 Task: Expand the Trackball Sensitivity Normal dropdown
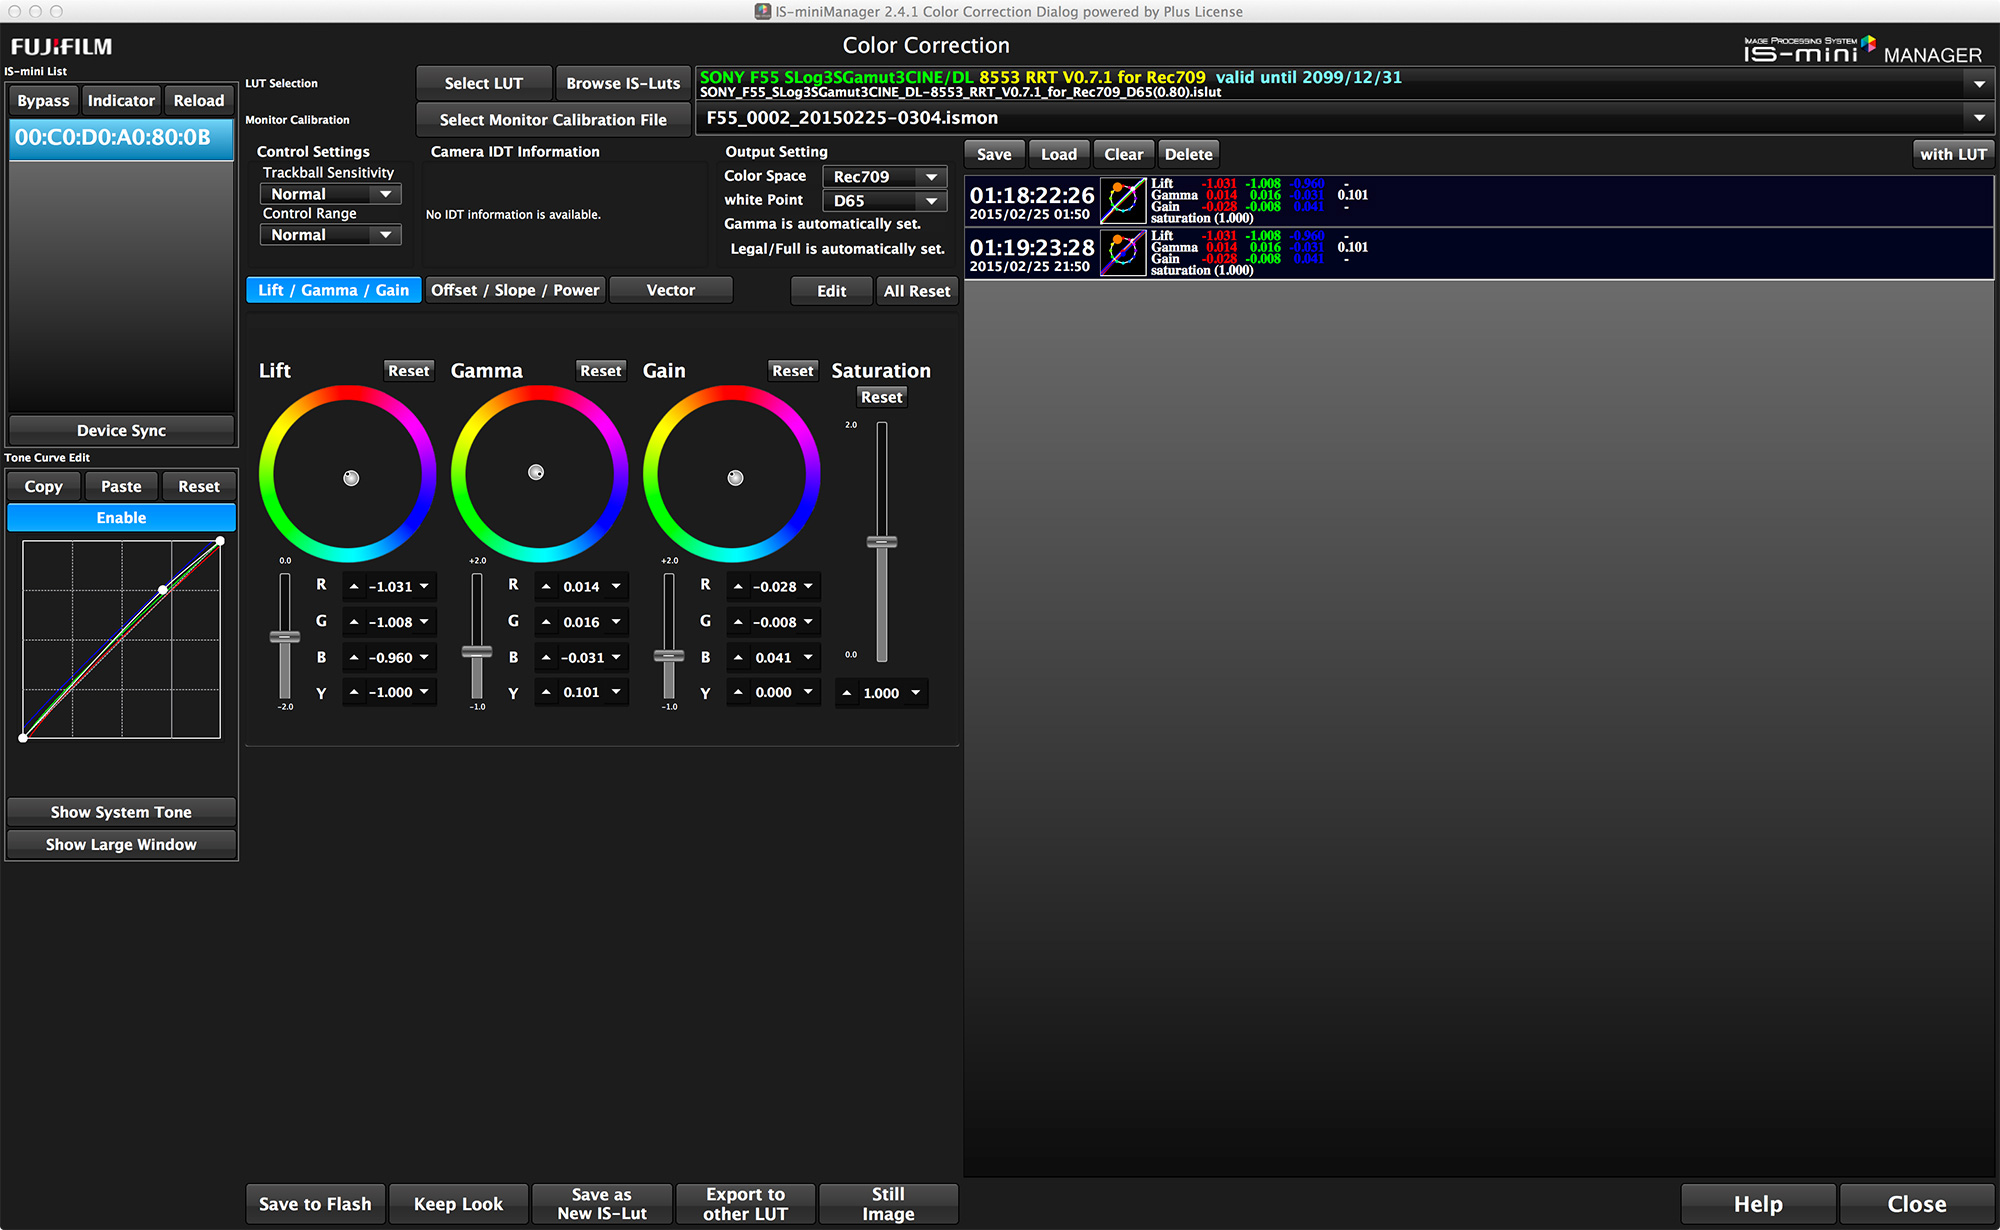330,194
